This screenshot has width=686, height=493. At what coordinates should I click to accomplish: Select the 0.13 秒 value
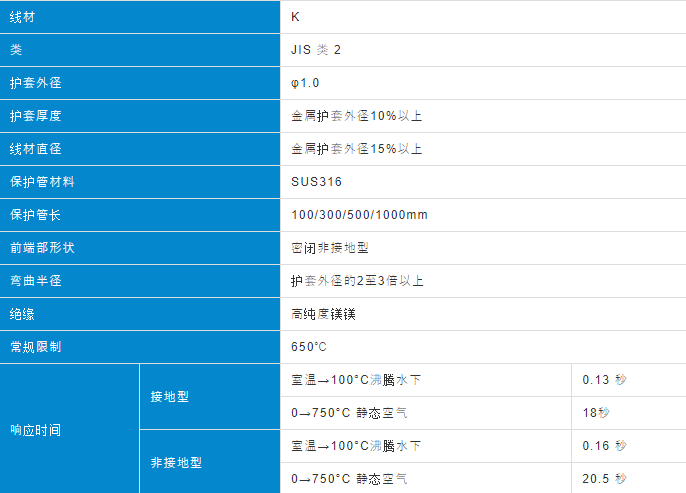604,380
